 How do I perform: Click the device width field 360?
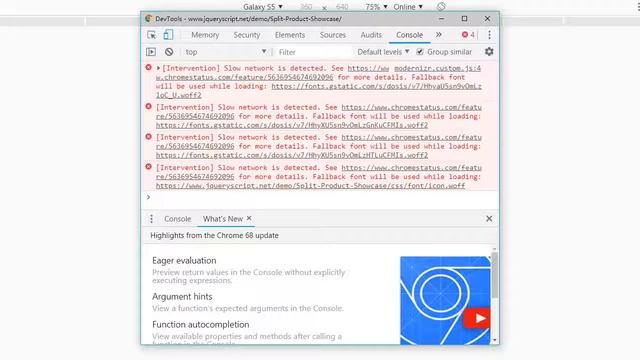pyautogui.click(x=306, y=7)
